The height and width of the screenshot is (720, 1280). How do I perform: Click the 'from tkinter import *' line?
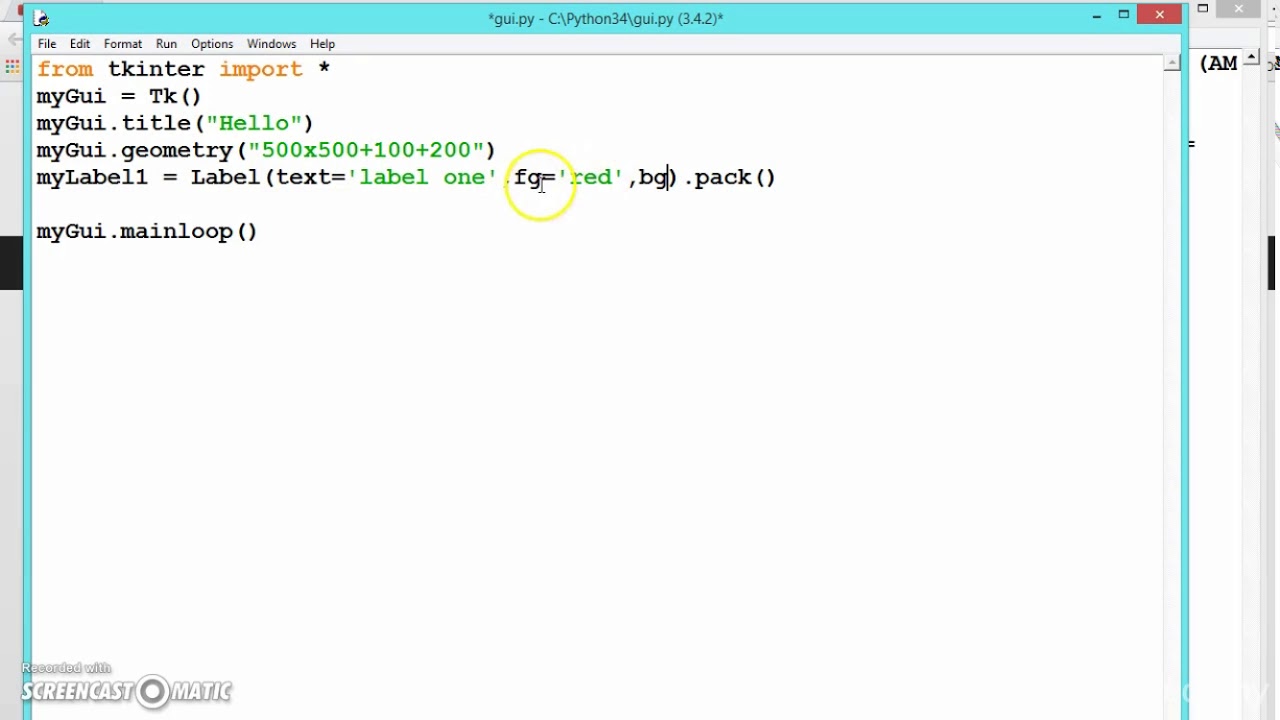pos(183,69)
